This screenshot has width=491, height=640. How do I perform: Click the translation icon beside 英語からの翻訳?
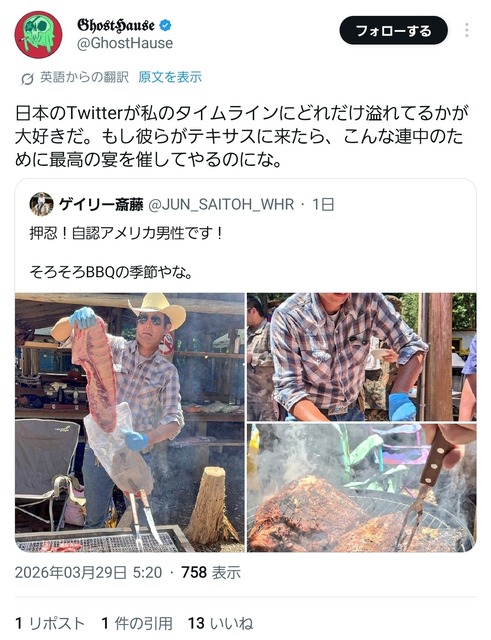click(x=27, y=78)
